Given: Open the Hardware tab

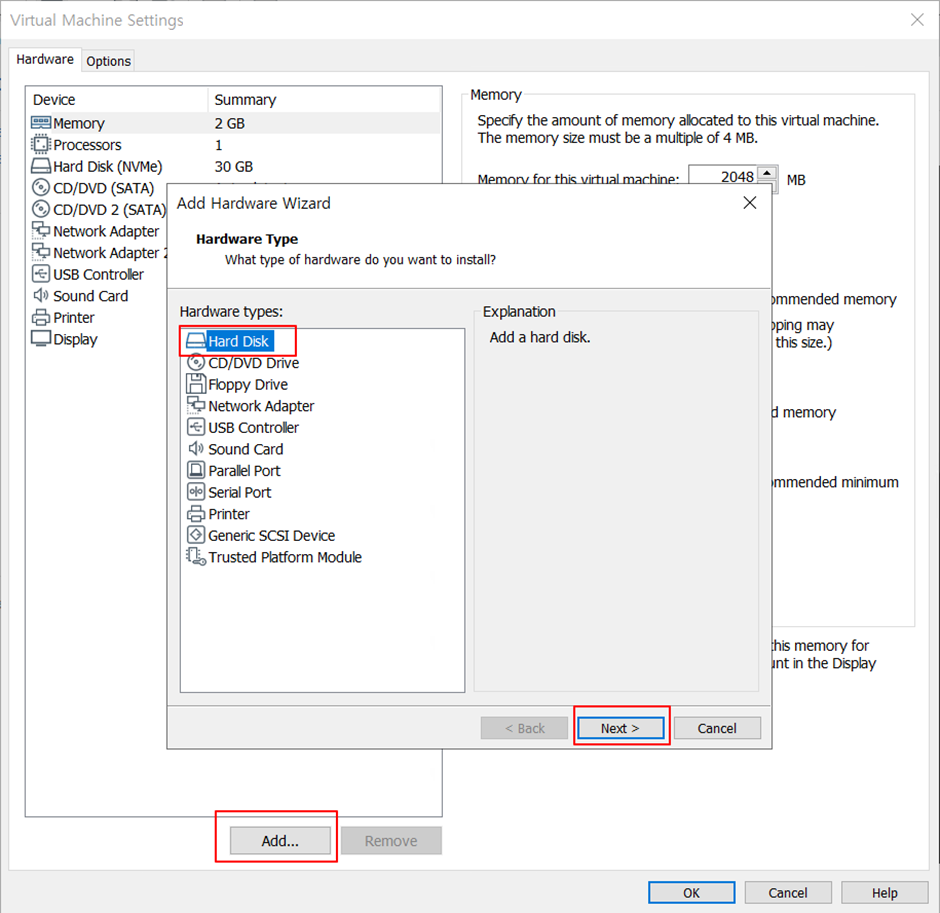Looking at the screenshot, I should (44, 59).
